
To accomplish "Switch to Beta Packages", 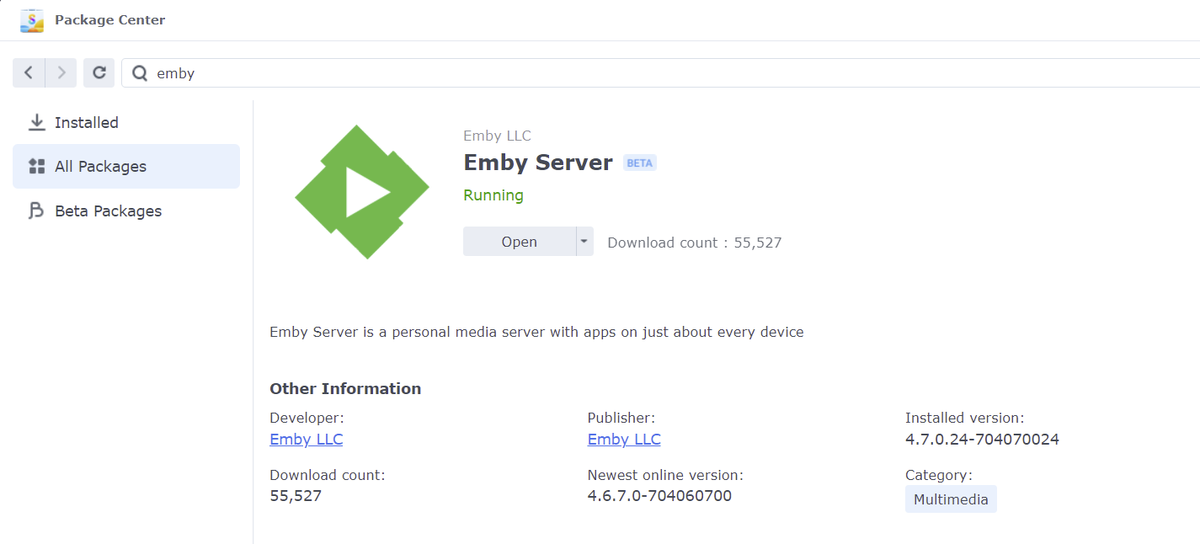I will pyautogui.click(x=108, y=211).
